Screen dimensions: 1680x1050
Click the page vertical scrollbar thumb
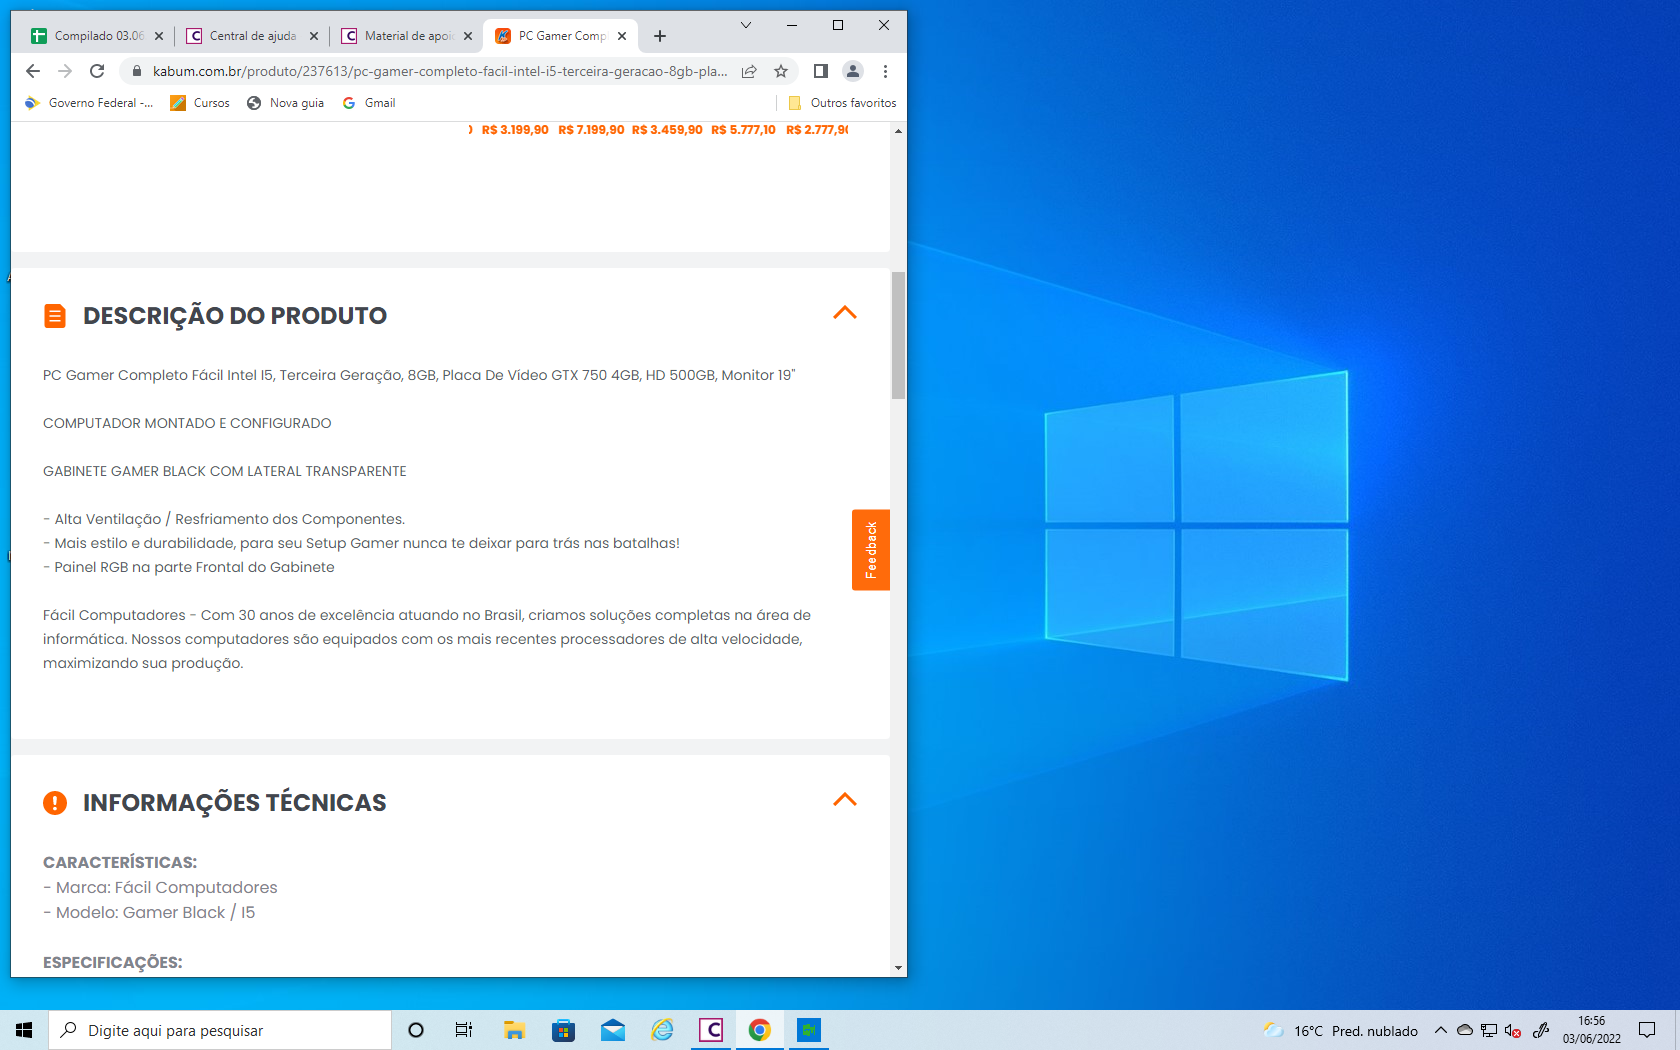[898, 335]
